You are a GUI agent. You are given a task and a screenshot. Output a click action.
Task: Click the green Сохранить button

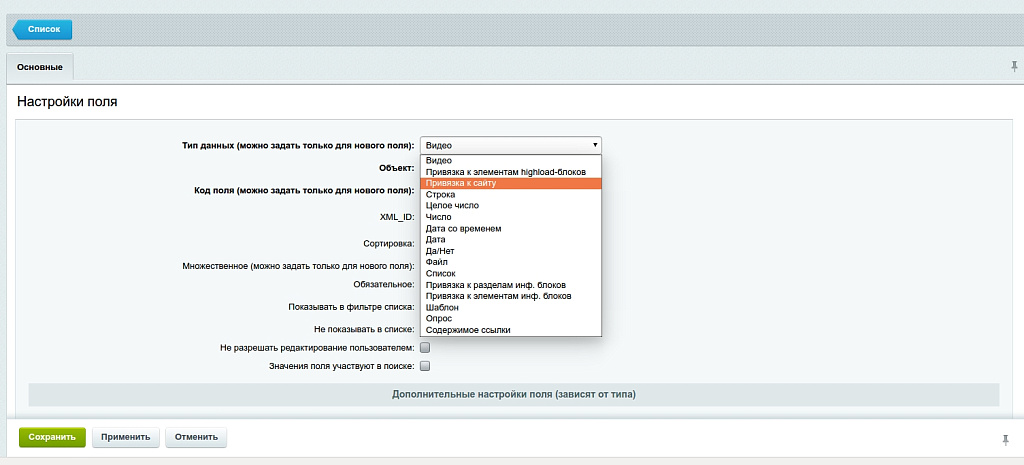point(52,437)
